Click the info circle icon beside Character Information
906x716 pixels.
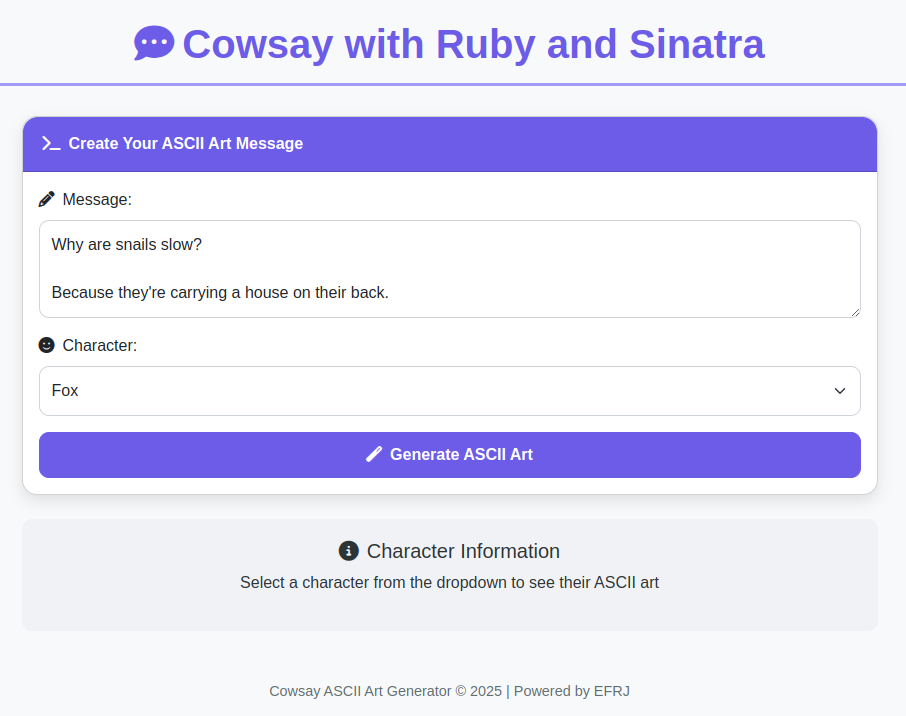(x=348, y=551)
